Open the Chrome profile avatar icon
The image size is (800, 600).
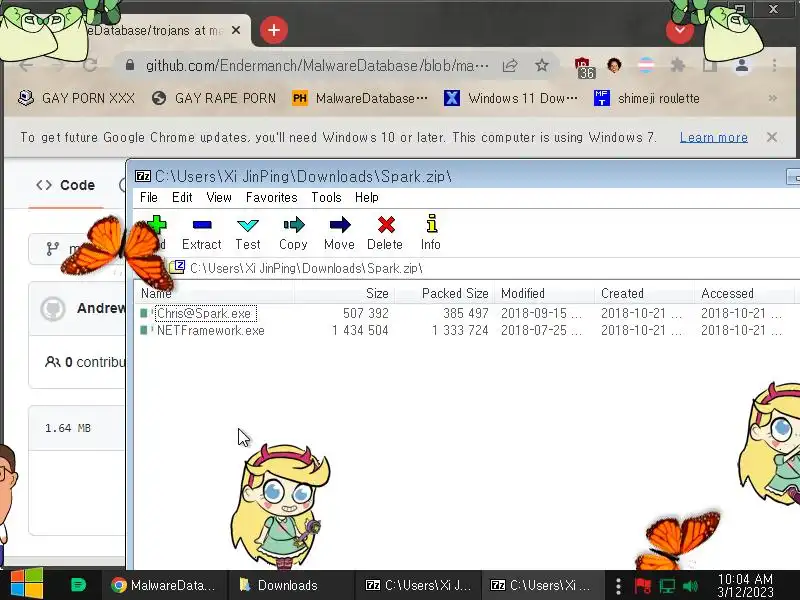coord(742,65)
